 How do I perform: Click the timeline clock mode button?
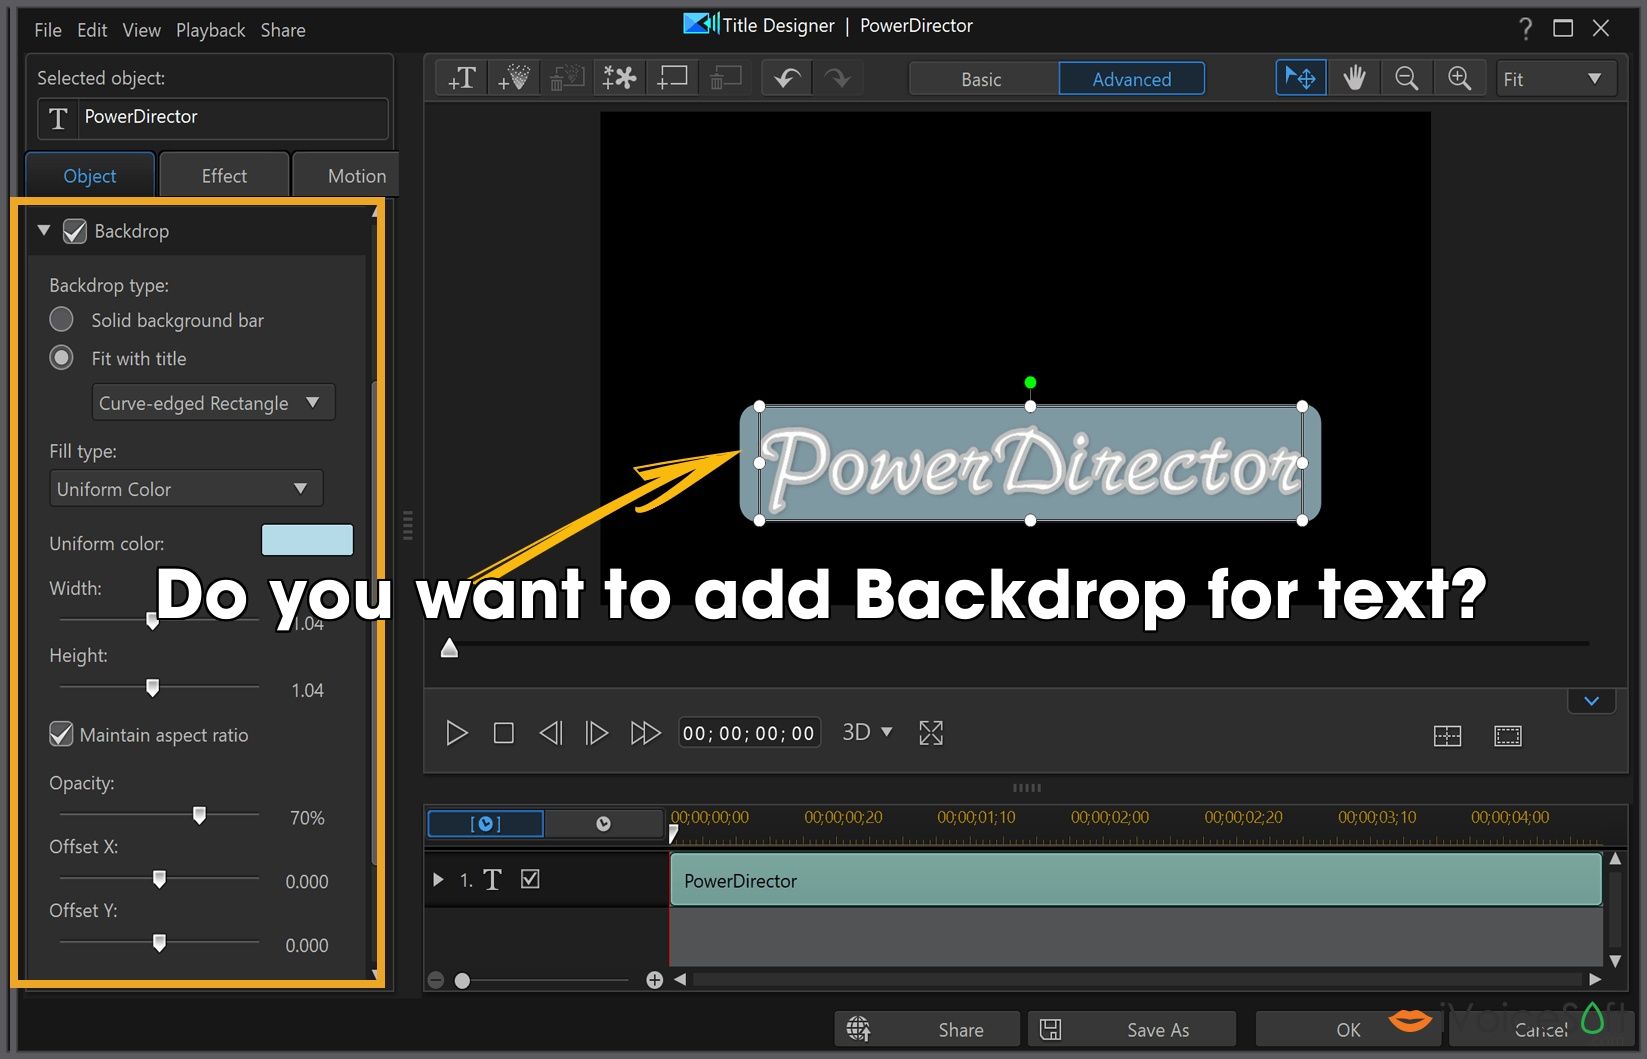point(603,823)
